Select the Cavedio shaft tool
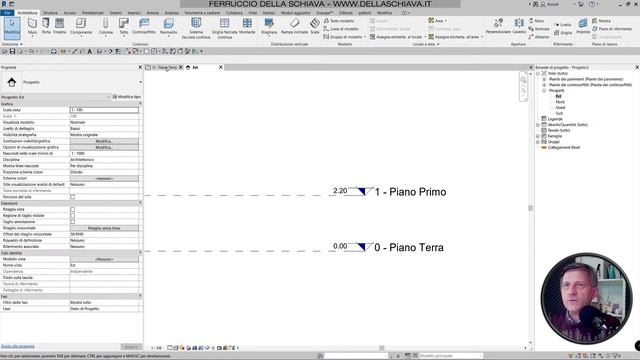The width and height of the screenshot is (640, 360). (x=519, y=27)
